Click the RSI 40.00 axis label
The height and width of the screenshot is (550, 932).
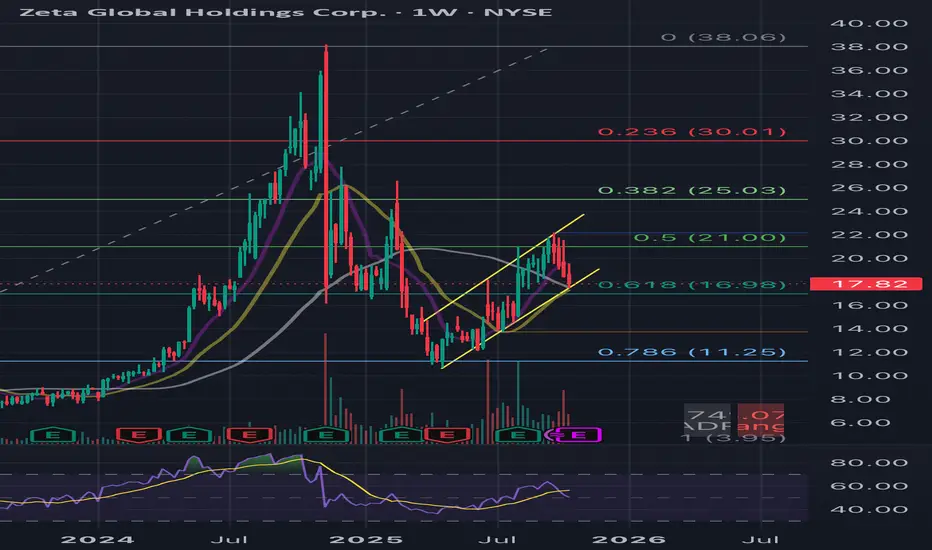[x=869, y=510]
